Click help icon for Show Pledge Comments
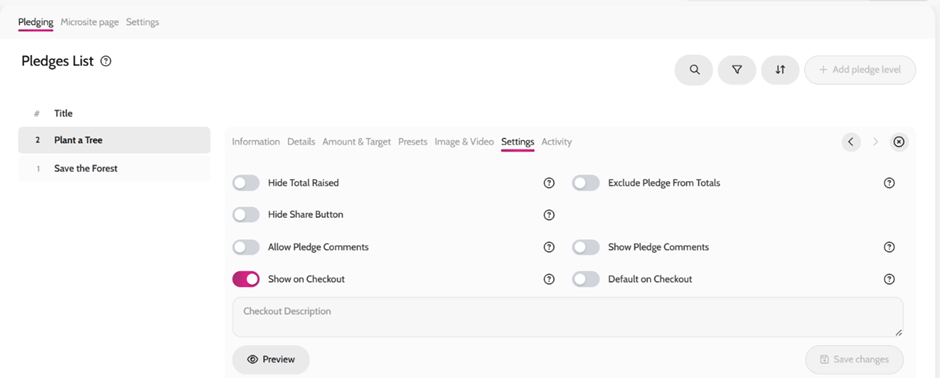The image size is (940, 378). (x=889, y=247)
